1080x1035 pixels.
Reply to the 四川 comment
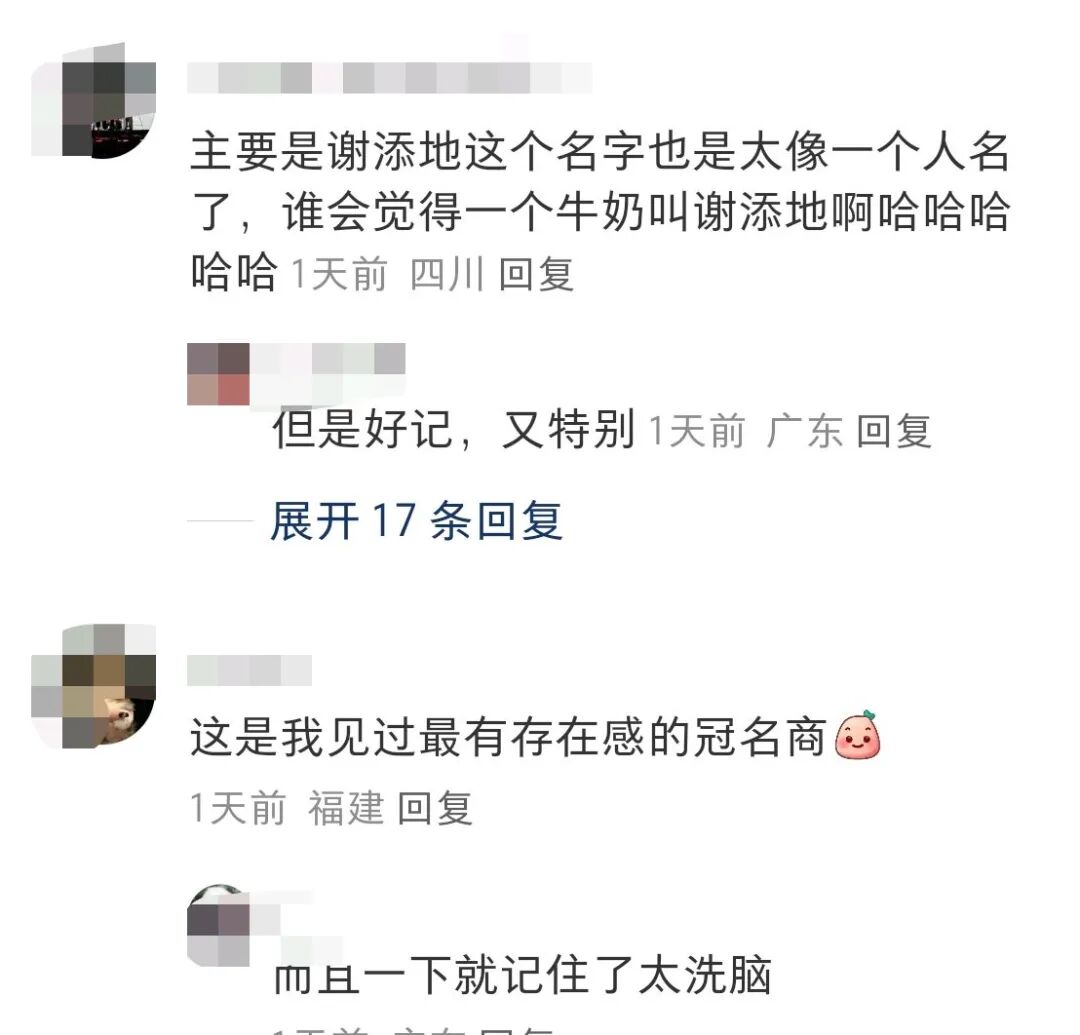pos(537,274)
